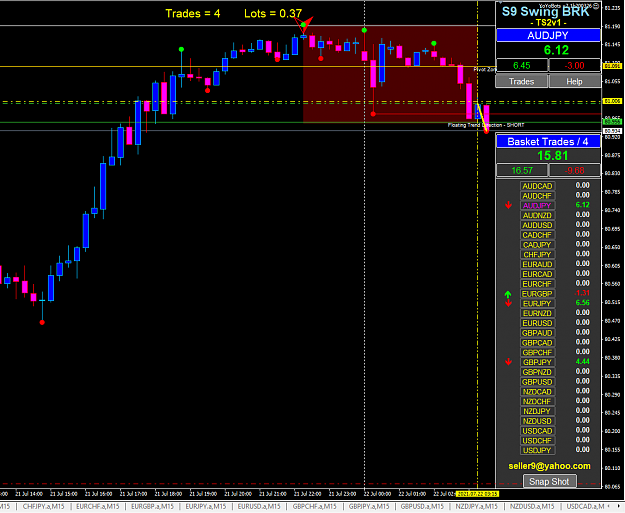Click the red down arrow beside AUDJPY
Image resolution: width=625 pixels, height=513 pixels.
tap(508, 205)
